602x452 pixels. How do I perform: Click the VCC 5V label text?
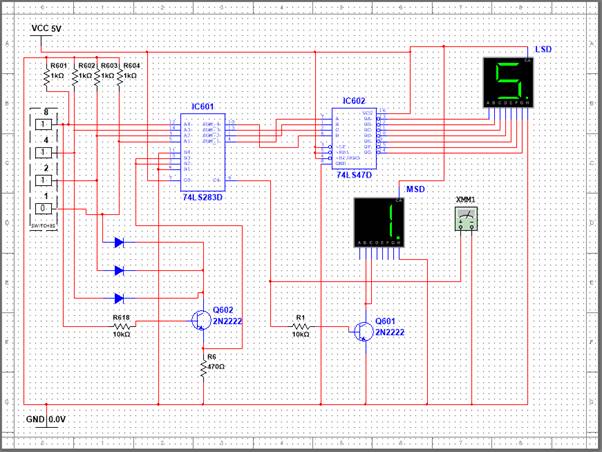[x=46, y=28]
